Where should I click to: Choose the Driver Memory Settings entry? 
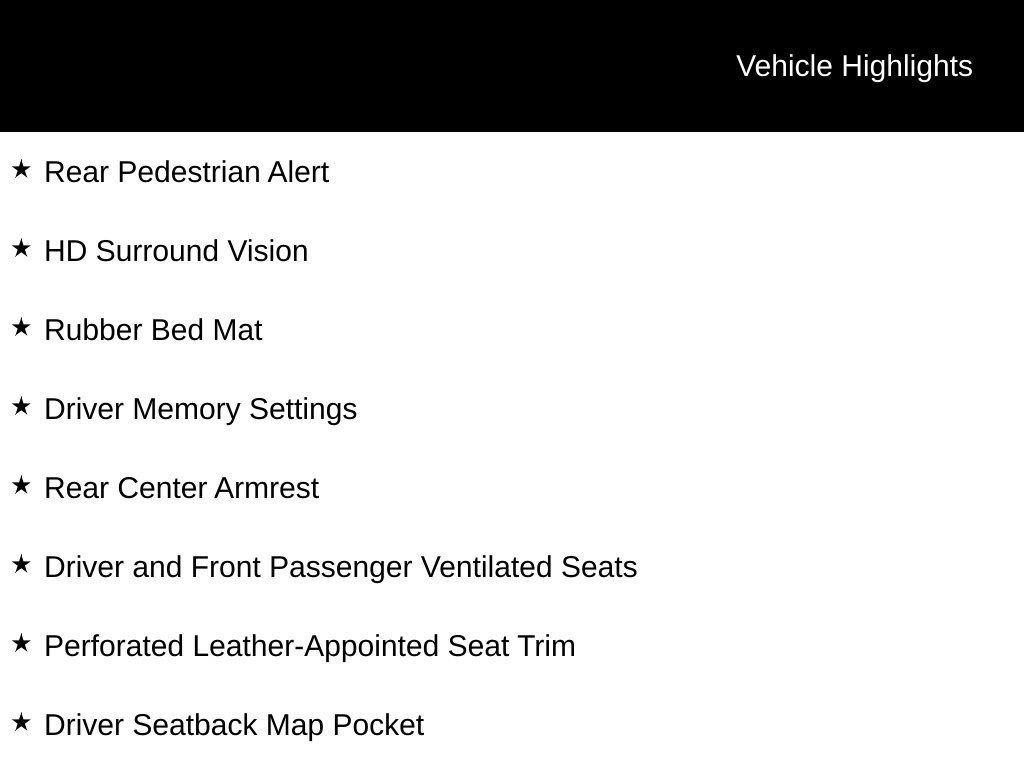click(x=200, y=410)
